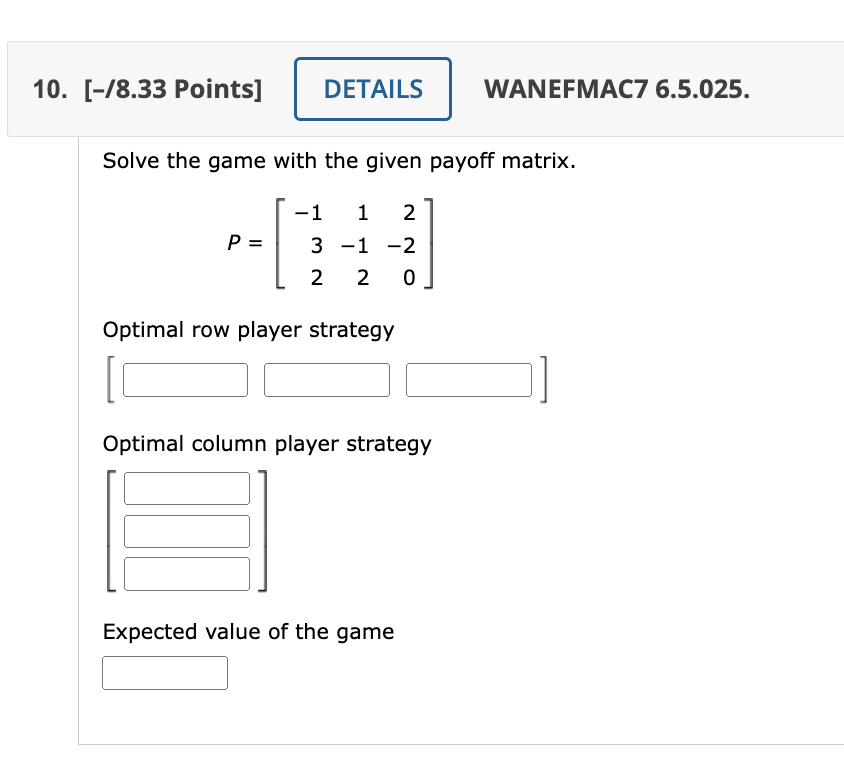The width and height of the screenshot is (844, 768).
Task: Click the 'Expected value of the game' label
Action: [x=248, y=632]
